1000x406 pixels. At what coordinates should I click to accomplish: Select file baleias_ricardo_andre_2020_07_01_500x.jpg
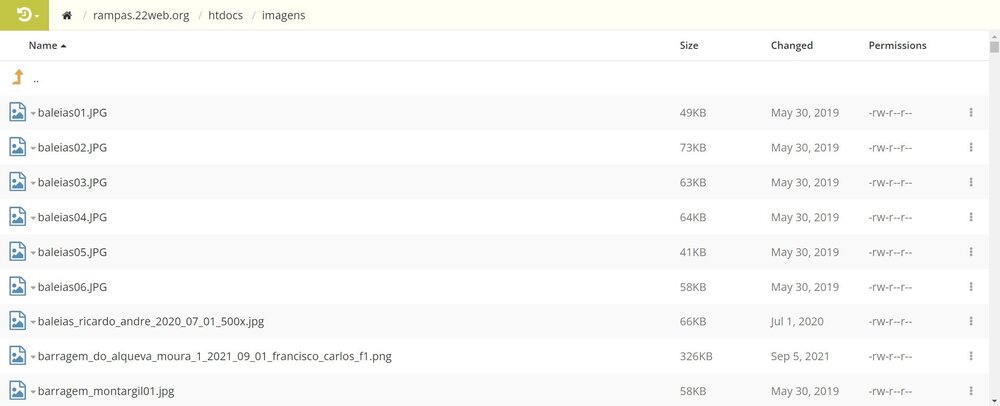point(151,321)
